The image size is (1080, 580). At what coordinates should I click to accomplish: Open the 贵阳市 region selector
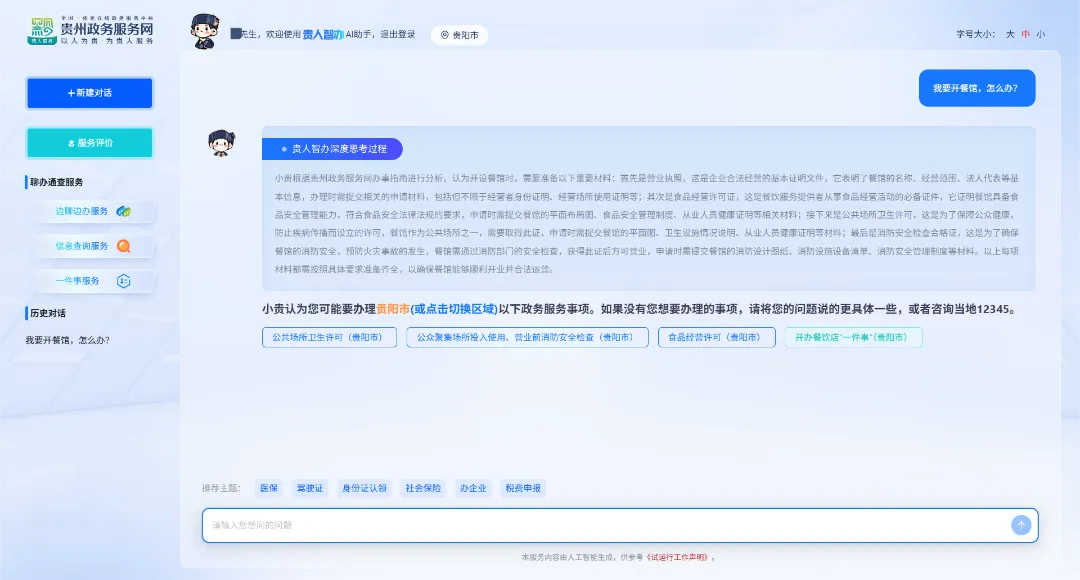pyautogui.click(x=459, y=35)
